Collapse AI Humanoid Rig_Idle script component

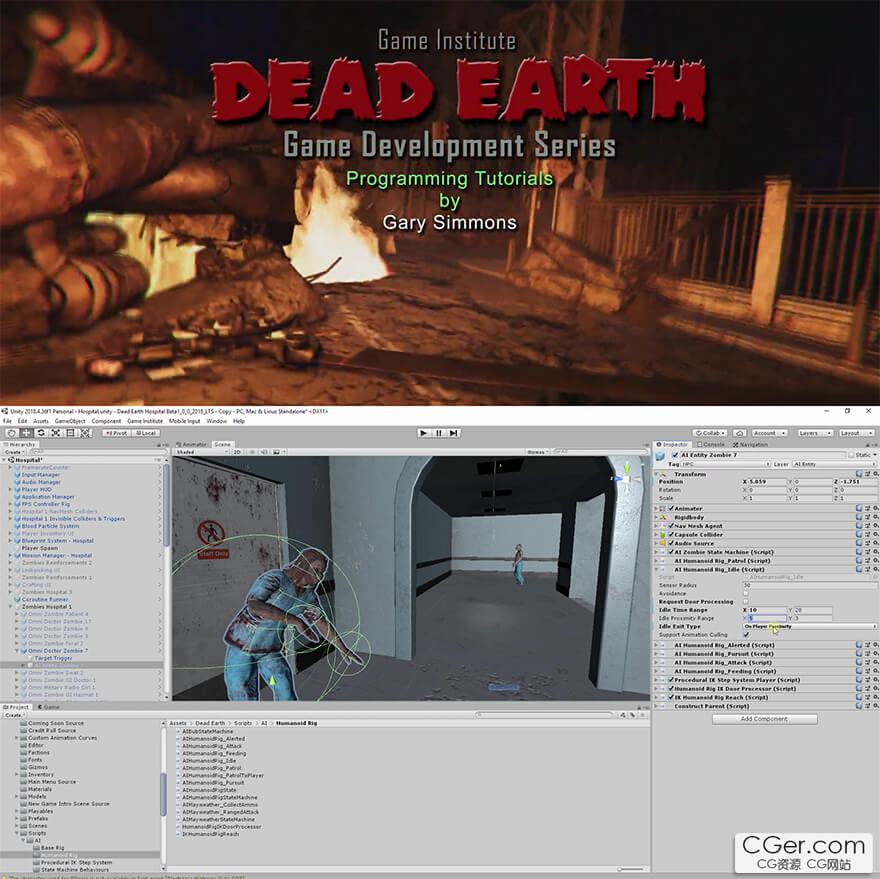656,569
